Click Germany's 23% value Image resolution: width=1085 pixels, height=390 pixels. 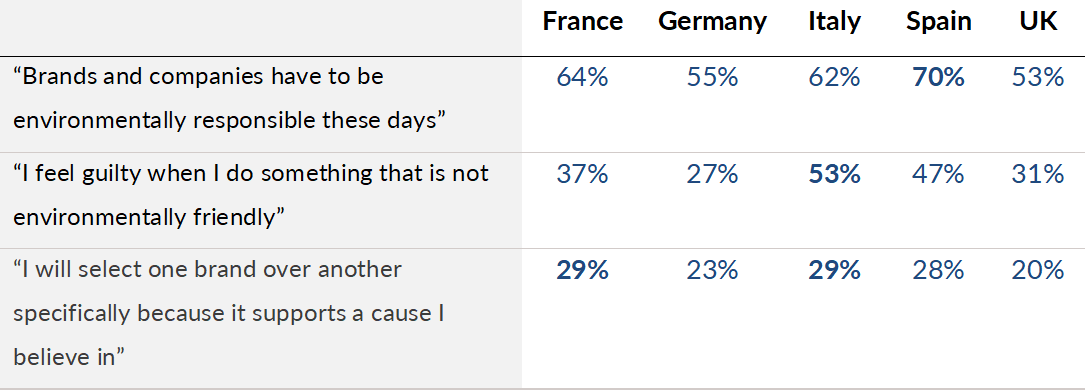[713, 270]
